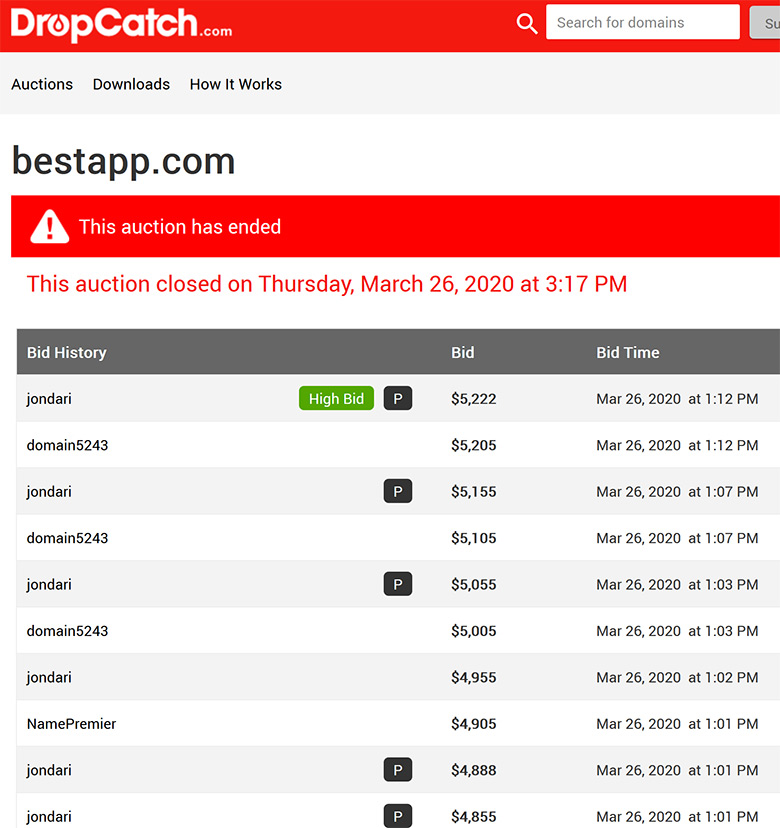Click the P badge on the $4,888 bid row
The width and height of the screenshot is (780, 828).
[398, 770]
